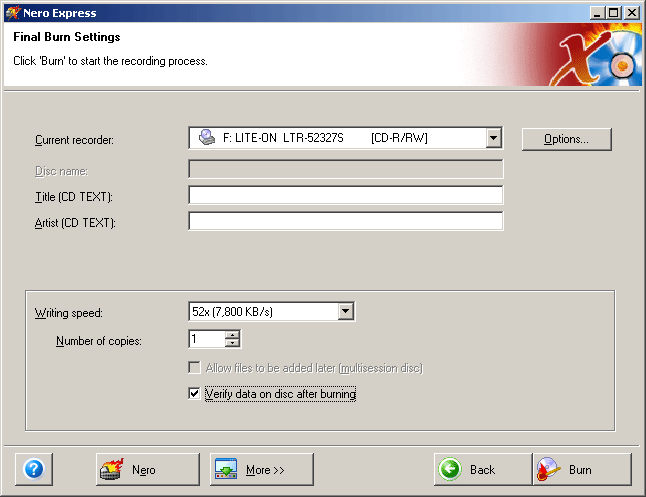Click the Artist (CD TEXT) input field

pyautogui.click(x=345, y=221)
